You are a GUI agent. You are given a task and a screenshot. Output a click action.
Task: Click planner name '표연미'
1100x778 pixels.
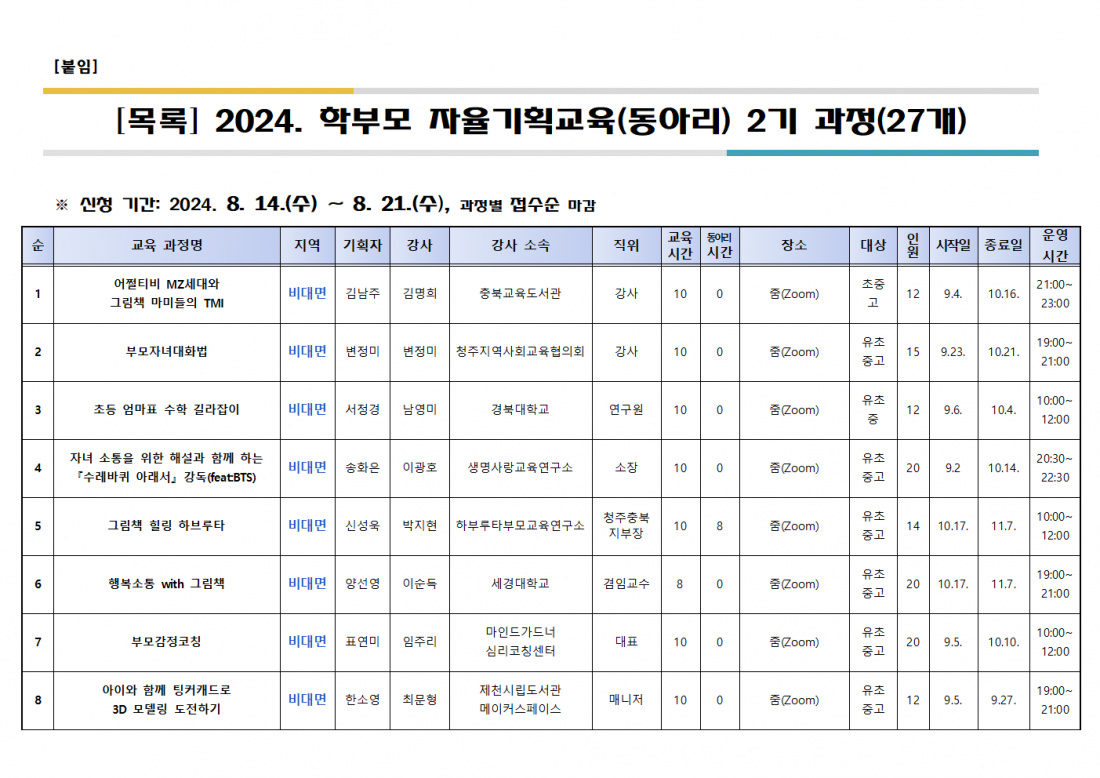pyautogui.click(x=363, y=642)
